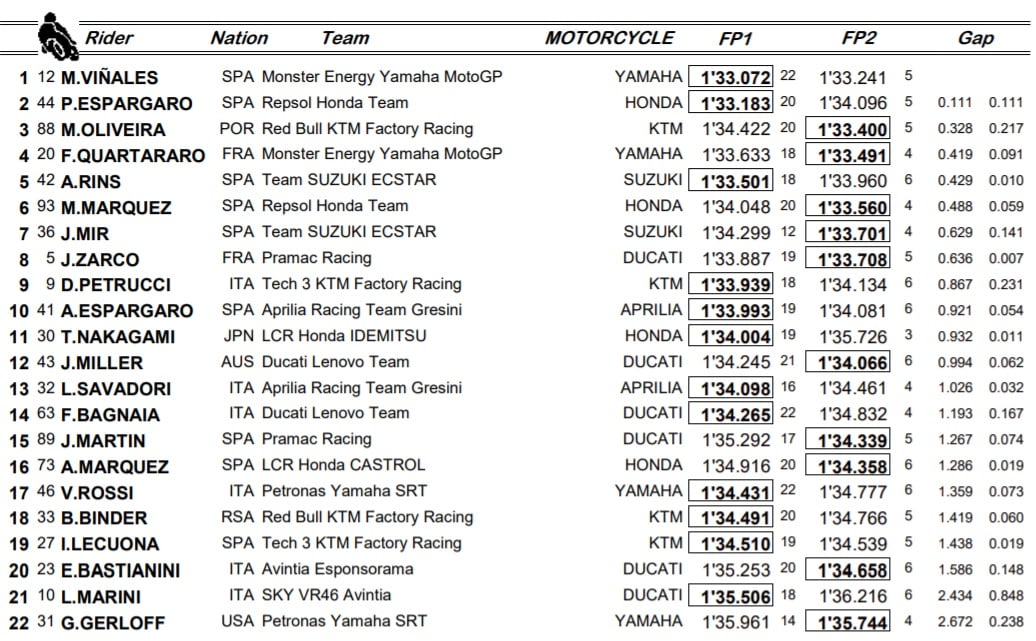
Task: Click the boxed FP1 time 1'33.072
Action: pos(731,77)
